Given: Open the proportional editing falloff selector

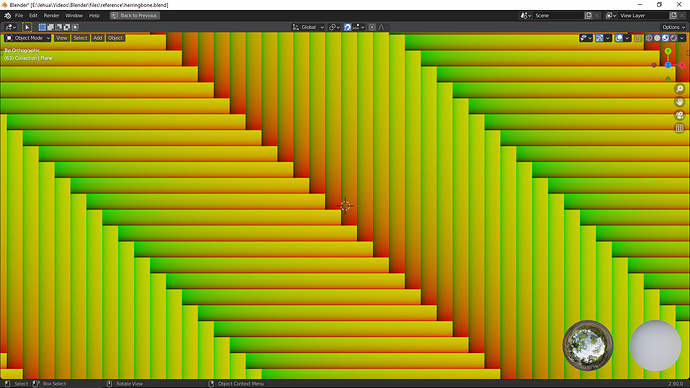Looking at the screenshot, I should [383, 27].
